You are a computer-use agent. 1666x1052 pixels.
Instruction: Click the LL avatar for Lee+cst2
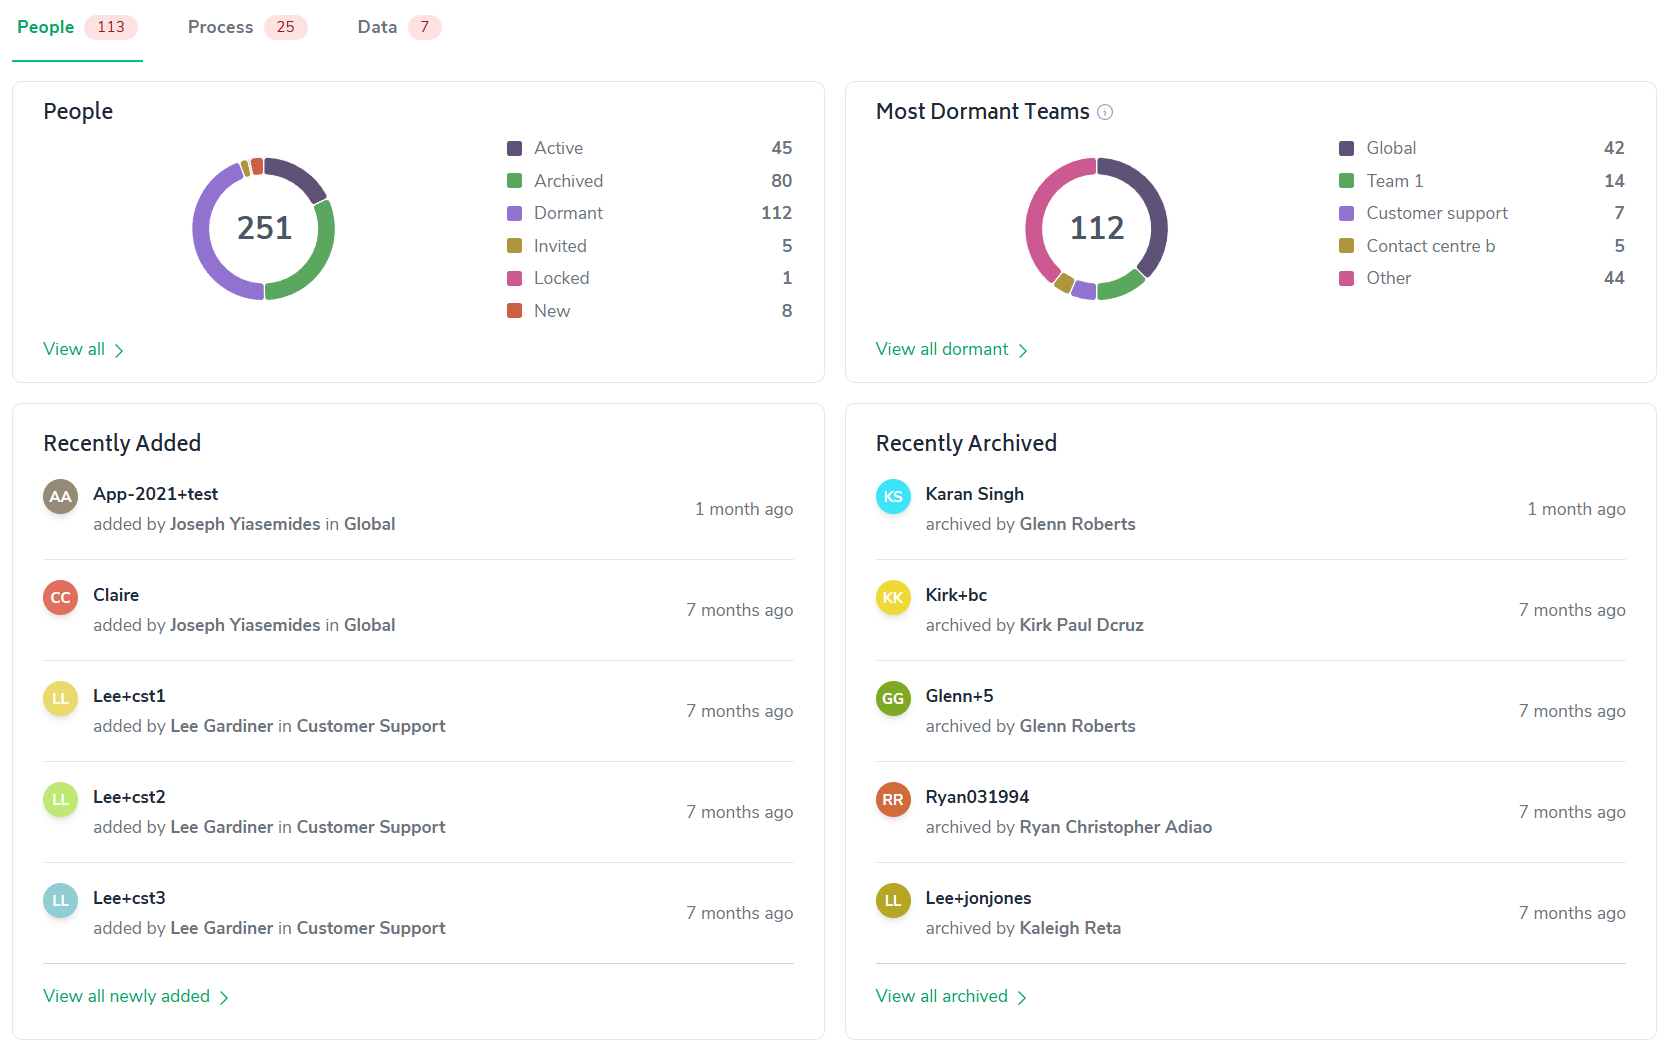click(x=60, y=799)
